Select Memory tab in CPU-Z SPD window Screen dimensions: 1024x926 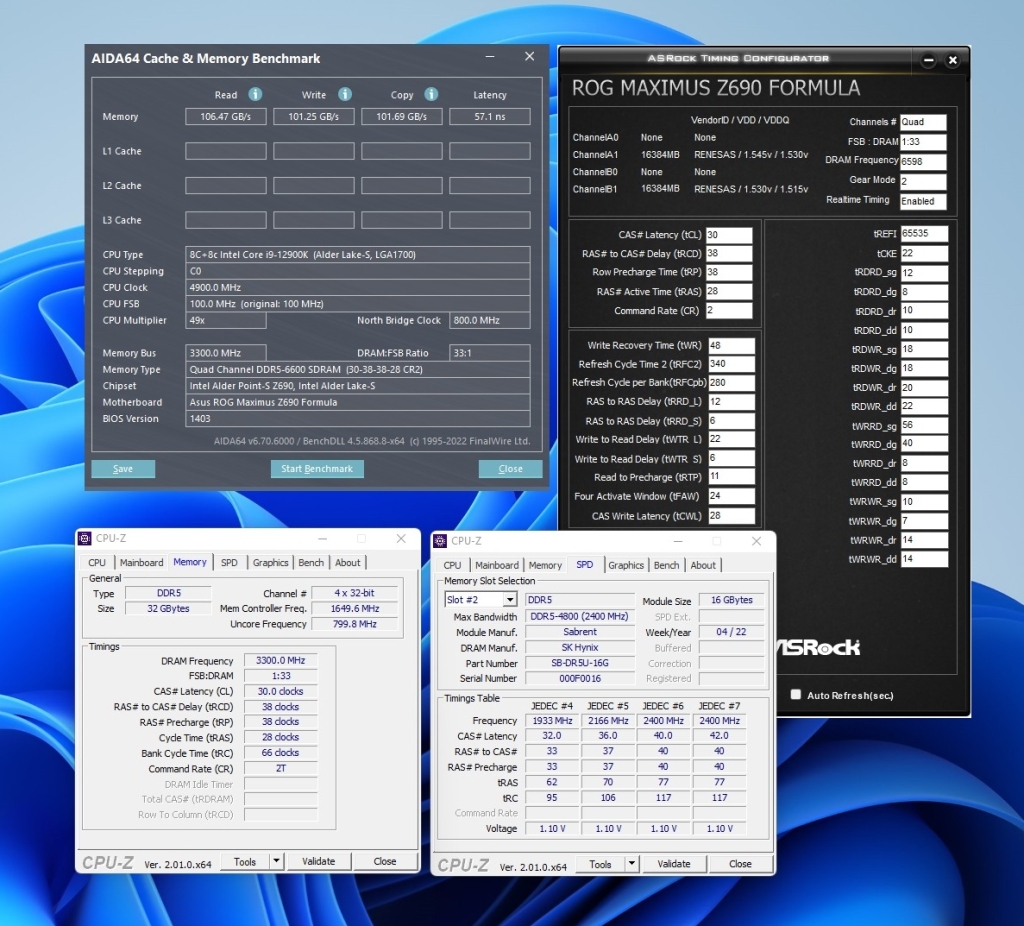tap(545, 565)
